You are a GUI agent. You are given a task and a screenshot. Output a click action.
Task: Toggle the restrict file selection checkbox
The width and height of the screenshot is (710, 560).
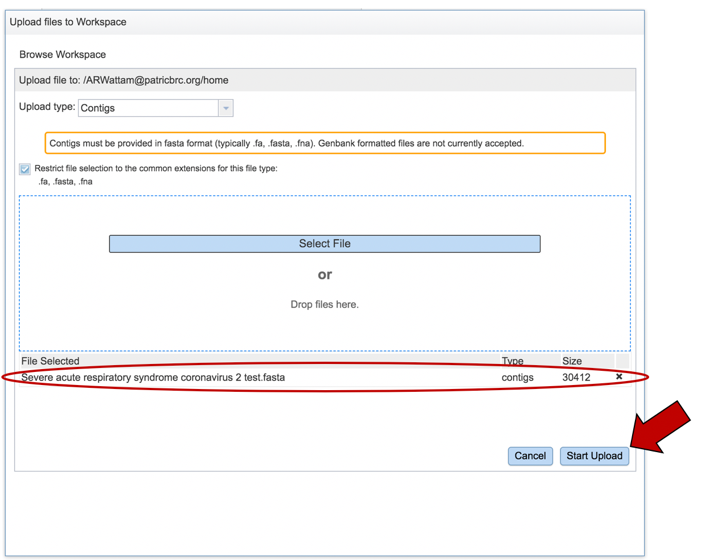click(x=25, y=169)
